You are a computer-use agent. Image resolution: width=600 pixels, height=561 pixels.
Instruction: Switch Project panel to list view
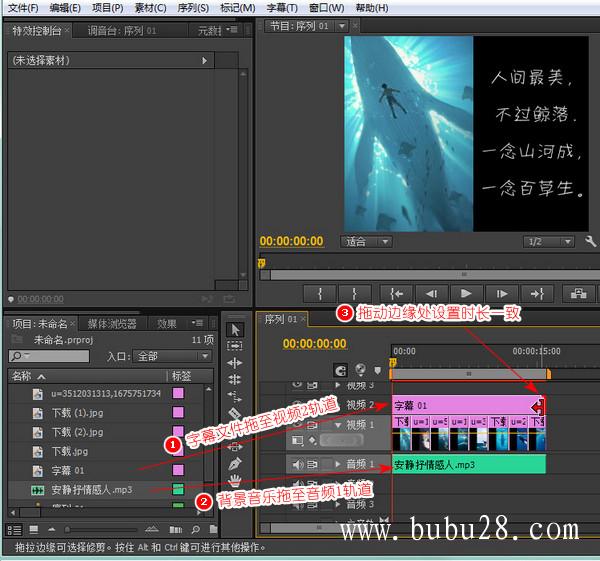coord(15,530)
